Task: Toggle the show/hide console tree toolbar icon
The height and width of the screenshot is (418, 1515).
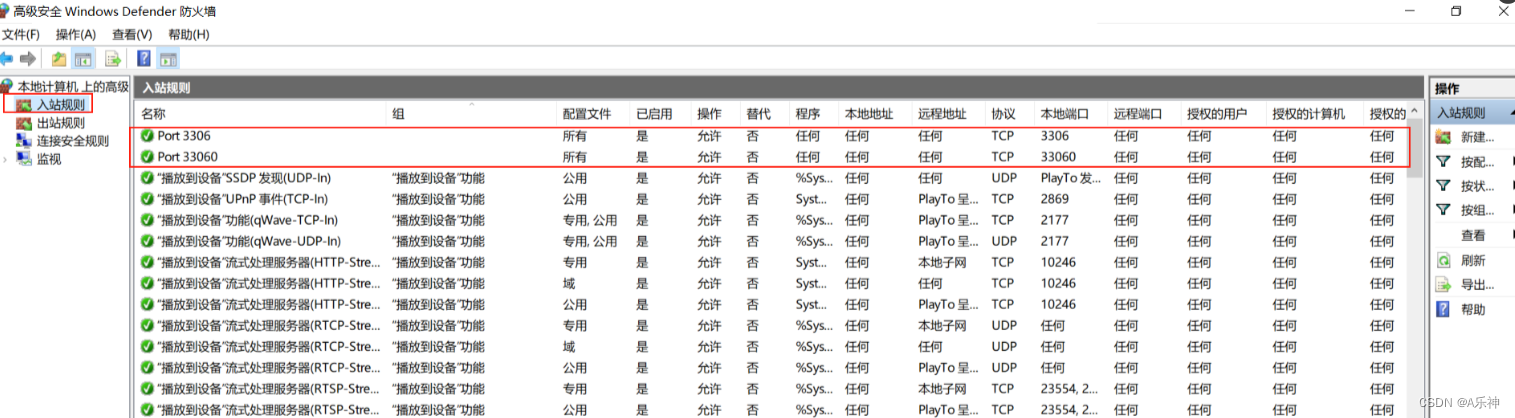Action: [83, 59]
